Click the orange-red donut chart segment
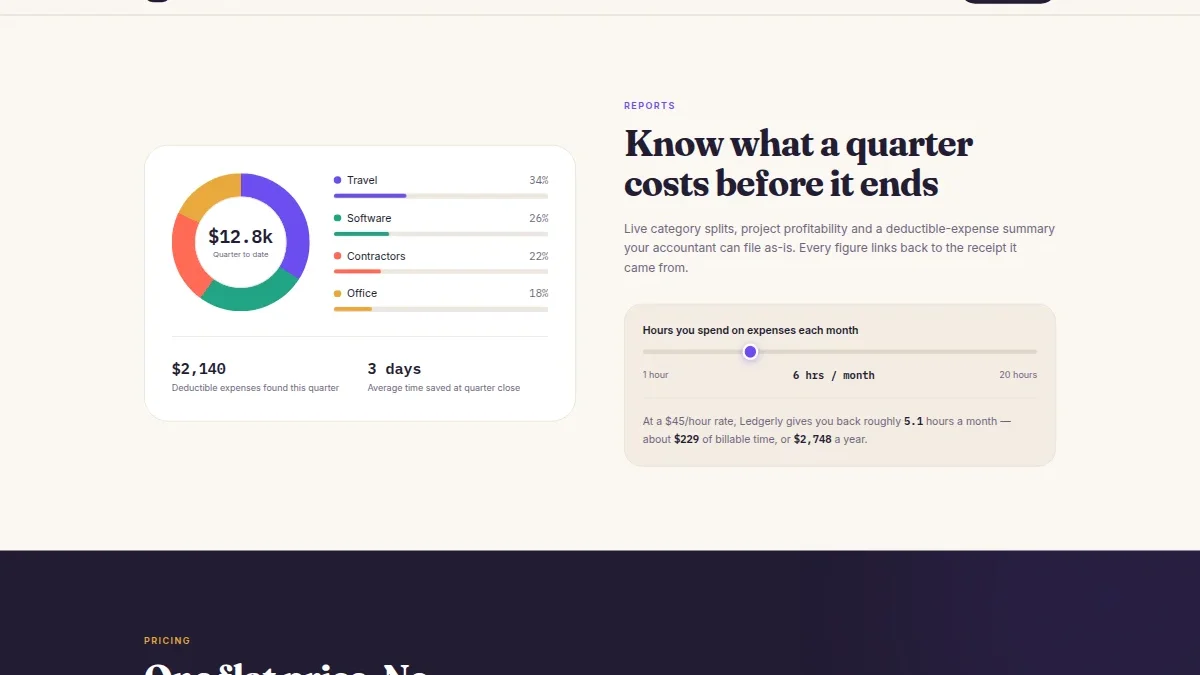The width and height of the screenshot is (1200, 675). click(x=187, y=252)
